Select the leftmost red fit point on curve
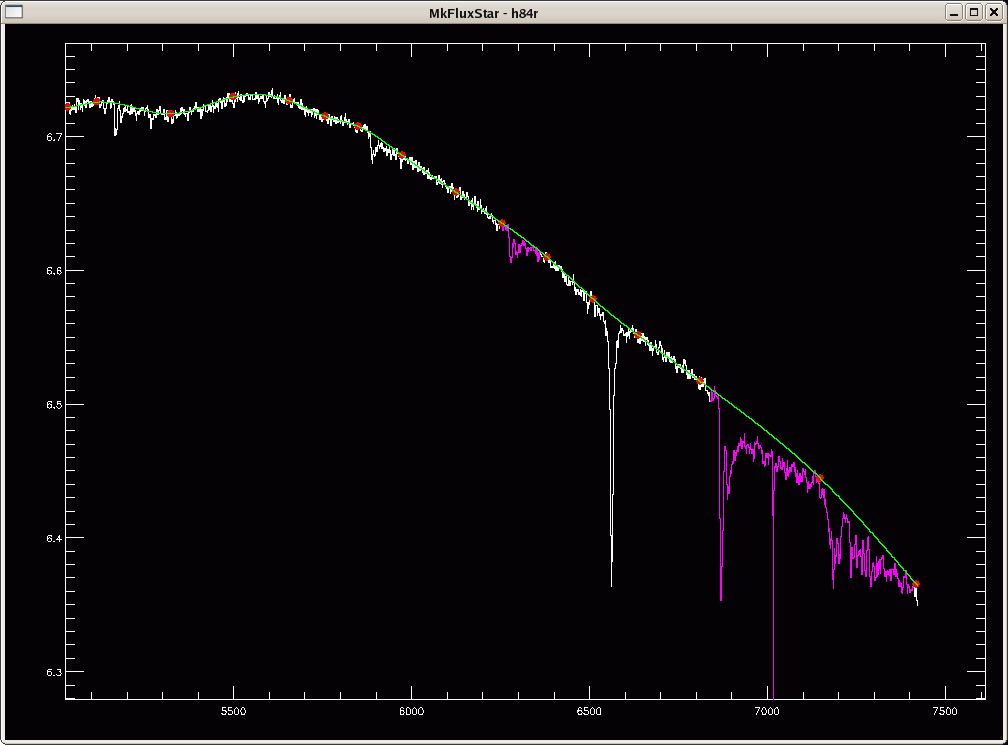The width and height of the screenshot is (1008, 745). tap(68, 106)
